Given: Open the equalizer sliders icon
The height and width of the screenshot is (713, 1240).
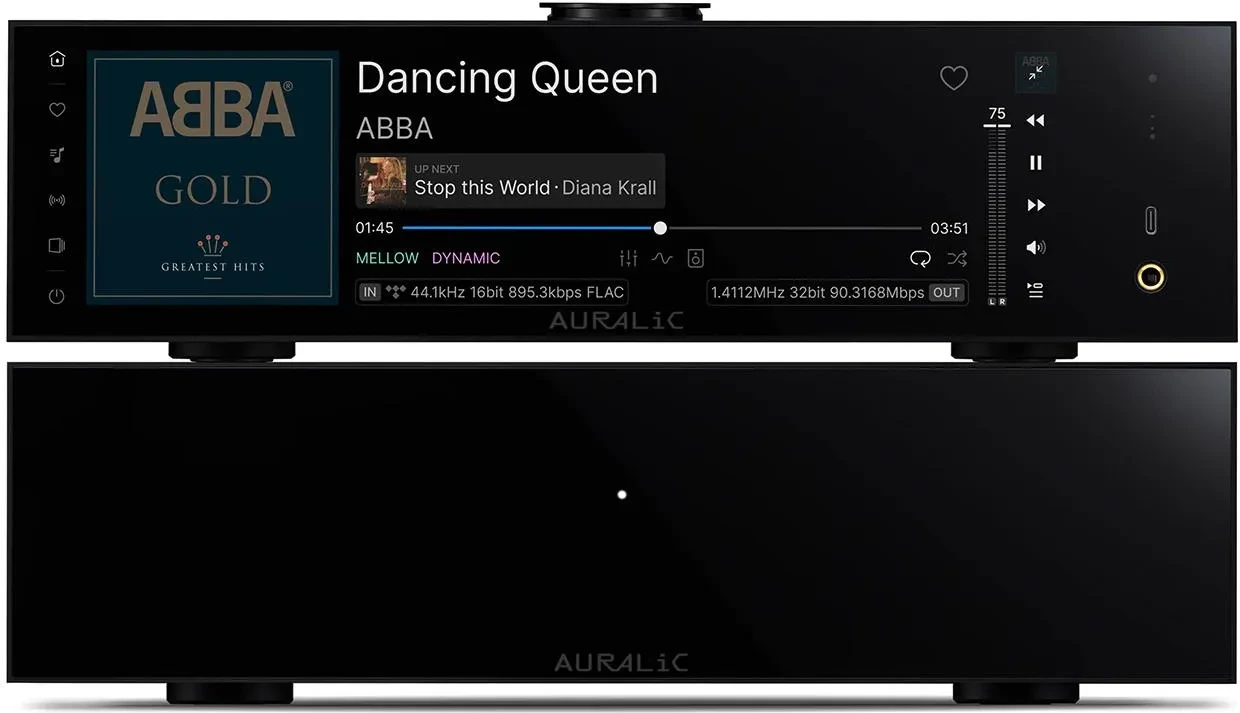Looking at the screenshot, I should [x=628, y=259].
